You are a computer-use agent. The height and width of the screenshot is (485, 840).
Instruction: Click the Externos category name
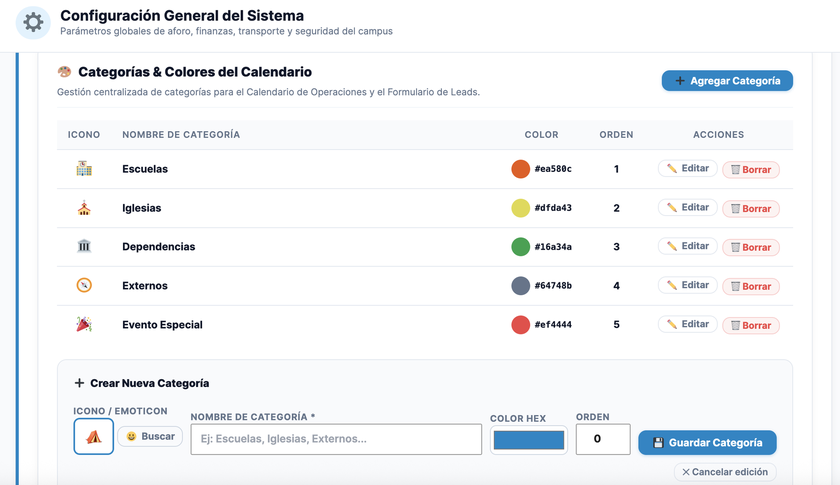click(x=145, y=286)
